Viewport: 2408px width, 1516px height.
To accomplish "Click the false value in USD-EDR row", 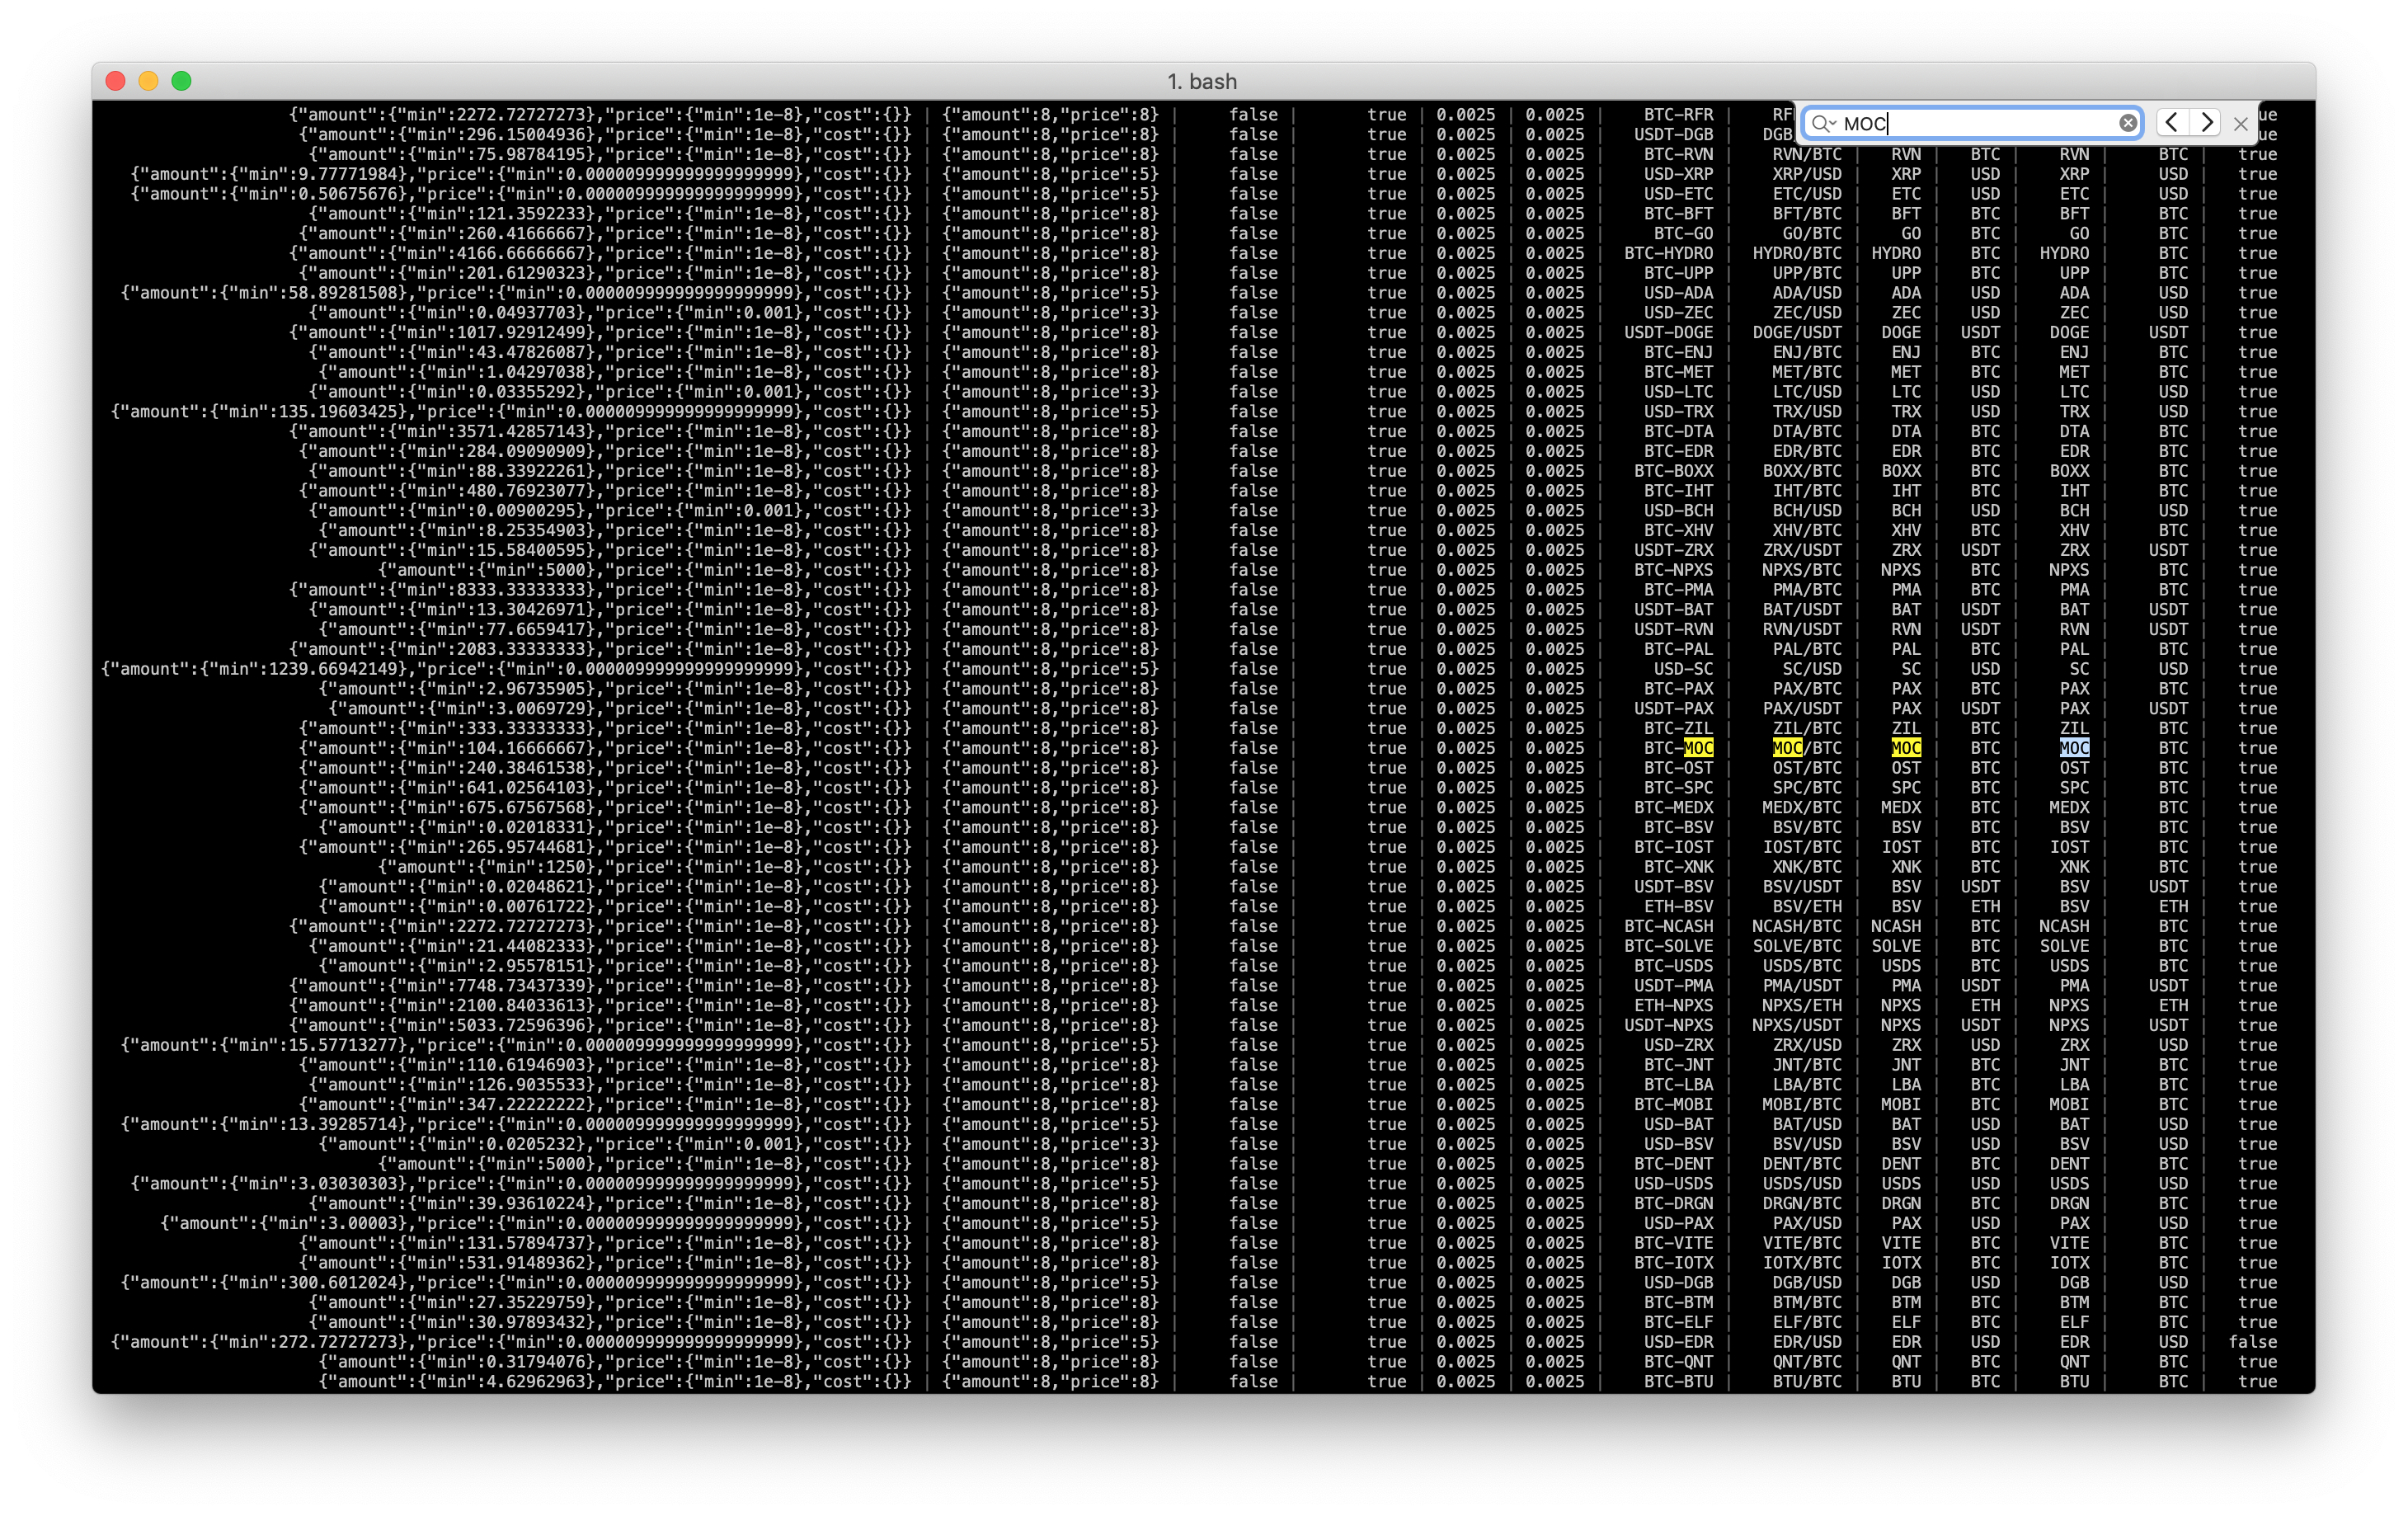I will tap(2252, 1342).
